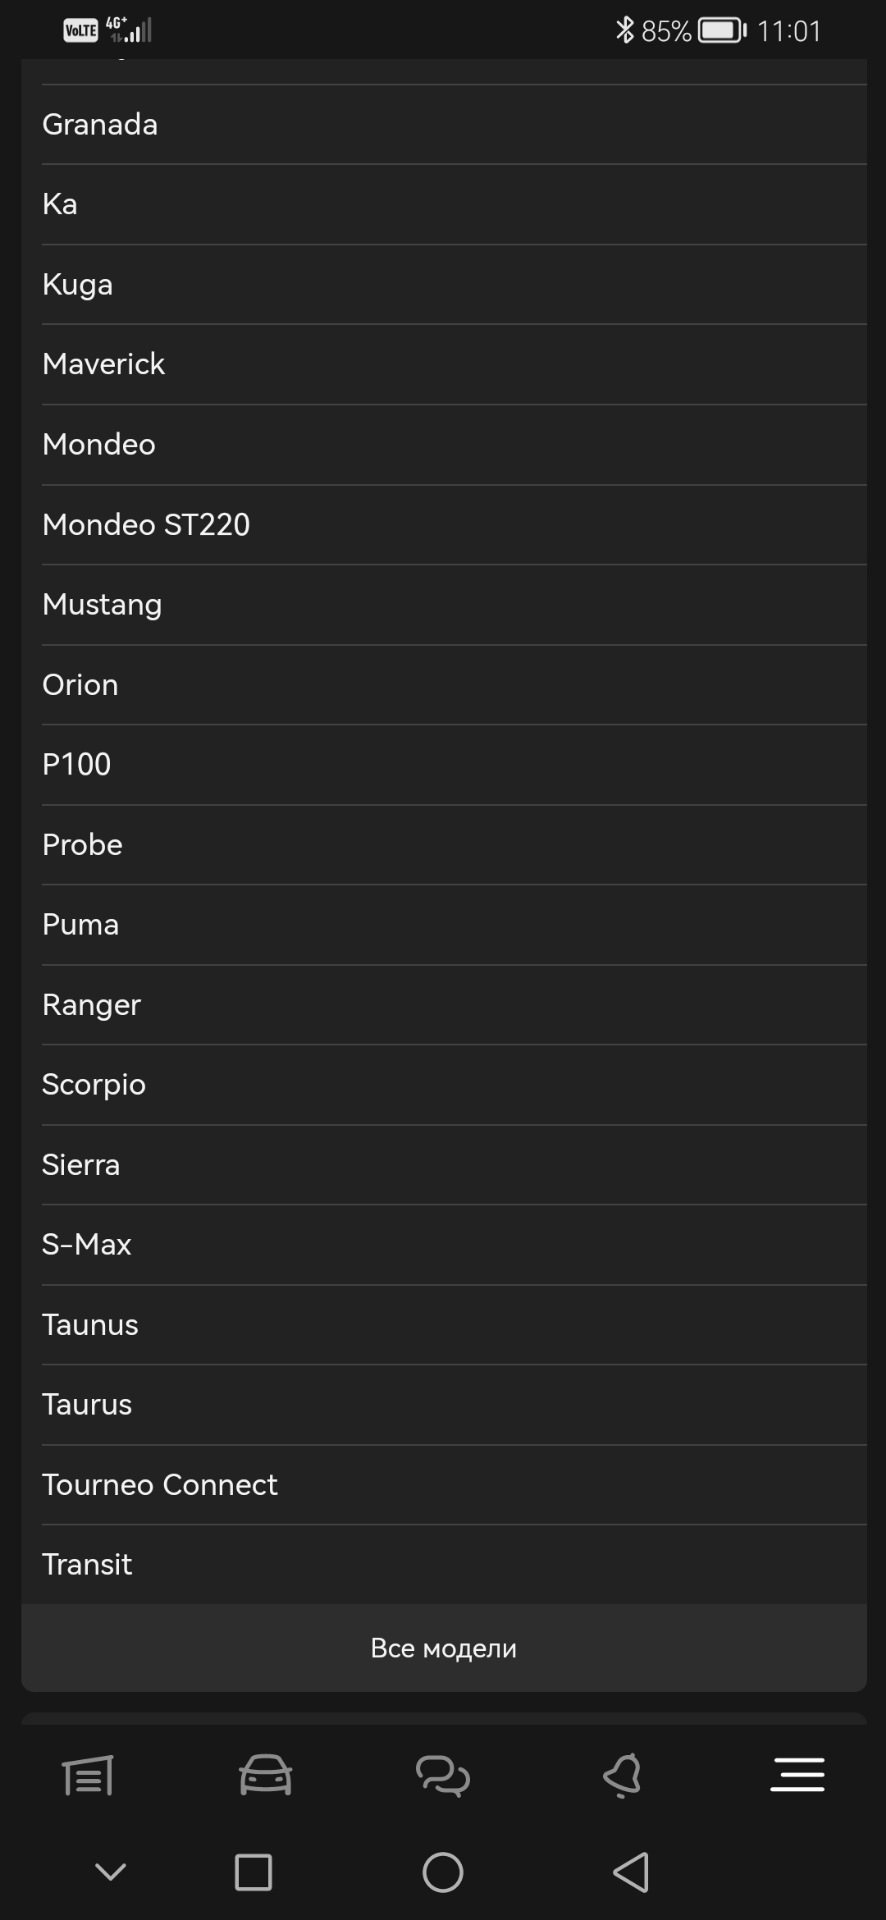886x1920 pixels.
Task: Tap the car icon in bottom navigation
Action: tap(265, 1776)
